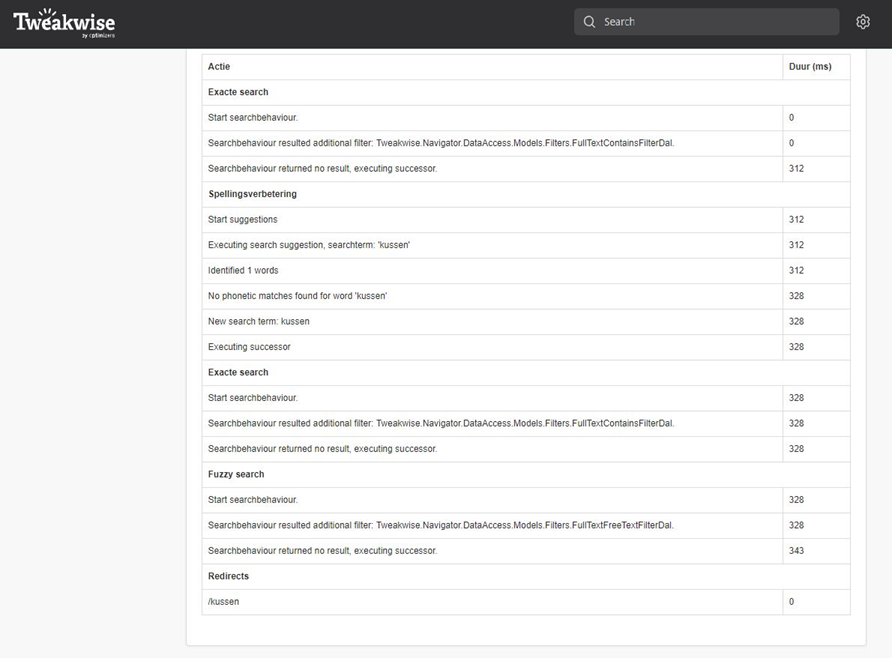Click 312 beside Executing search suggestion row
Screen dimensions: 892x658
pos(796,245)
